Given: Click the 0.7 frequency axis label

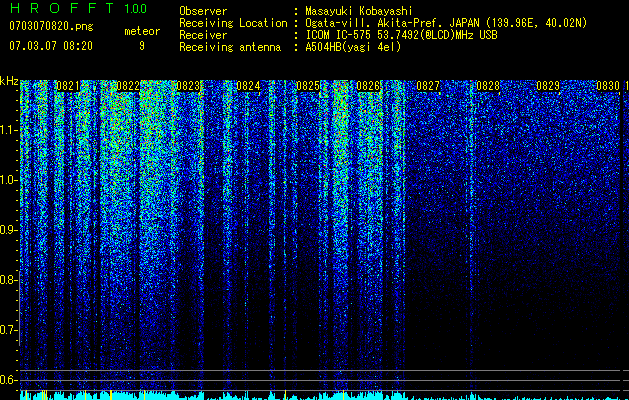Looking at the screenshot, I should [8, 330].
